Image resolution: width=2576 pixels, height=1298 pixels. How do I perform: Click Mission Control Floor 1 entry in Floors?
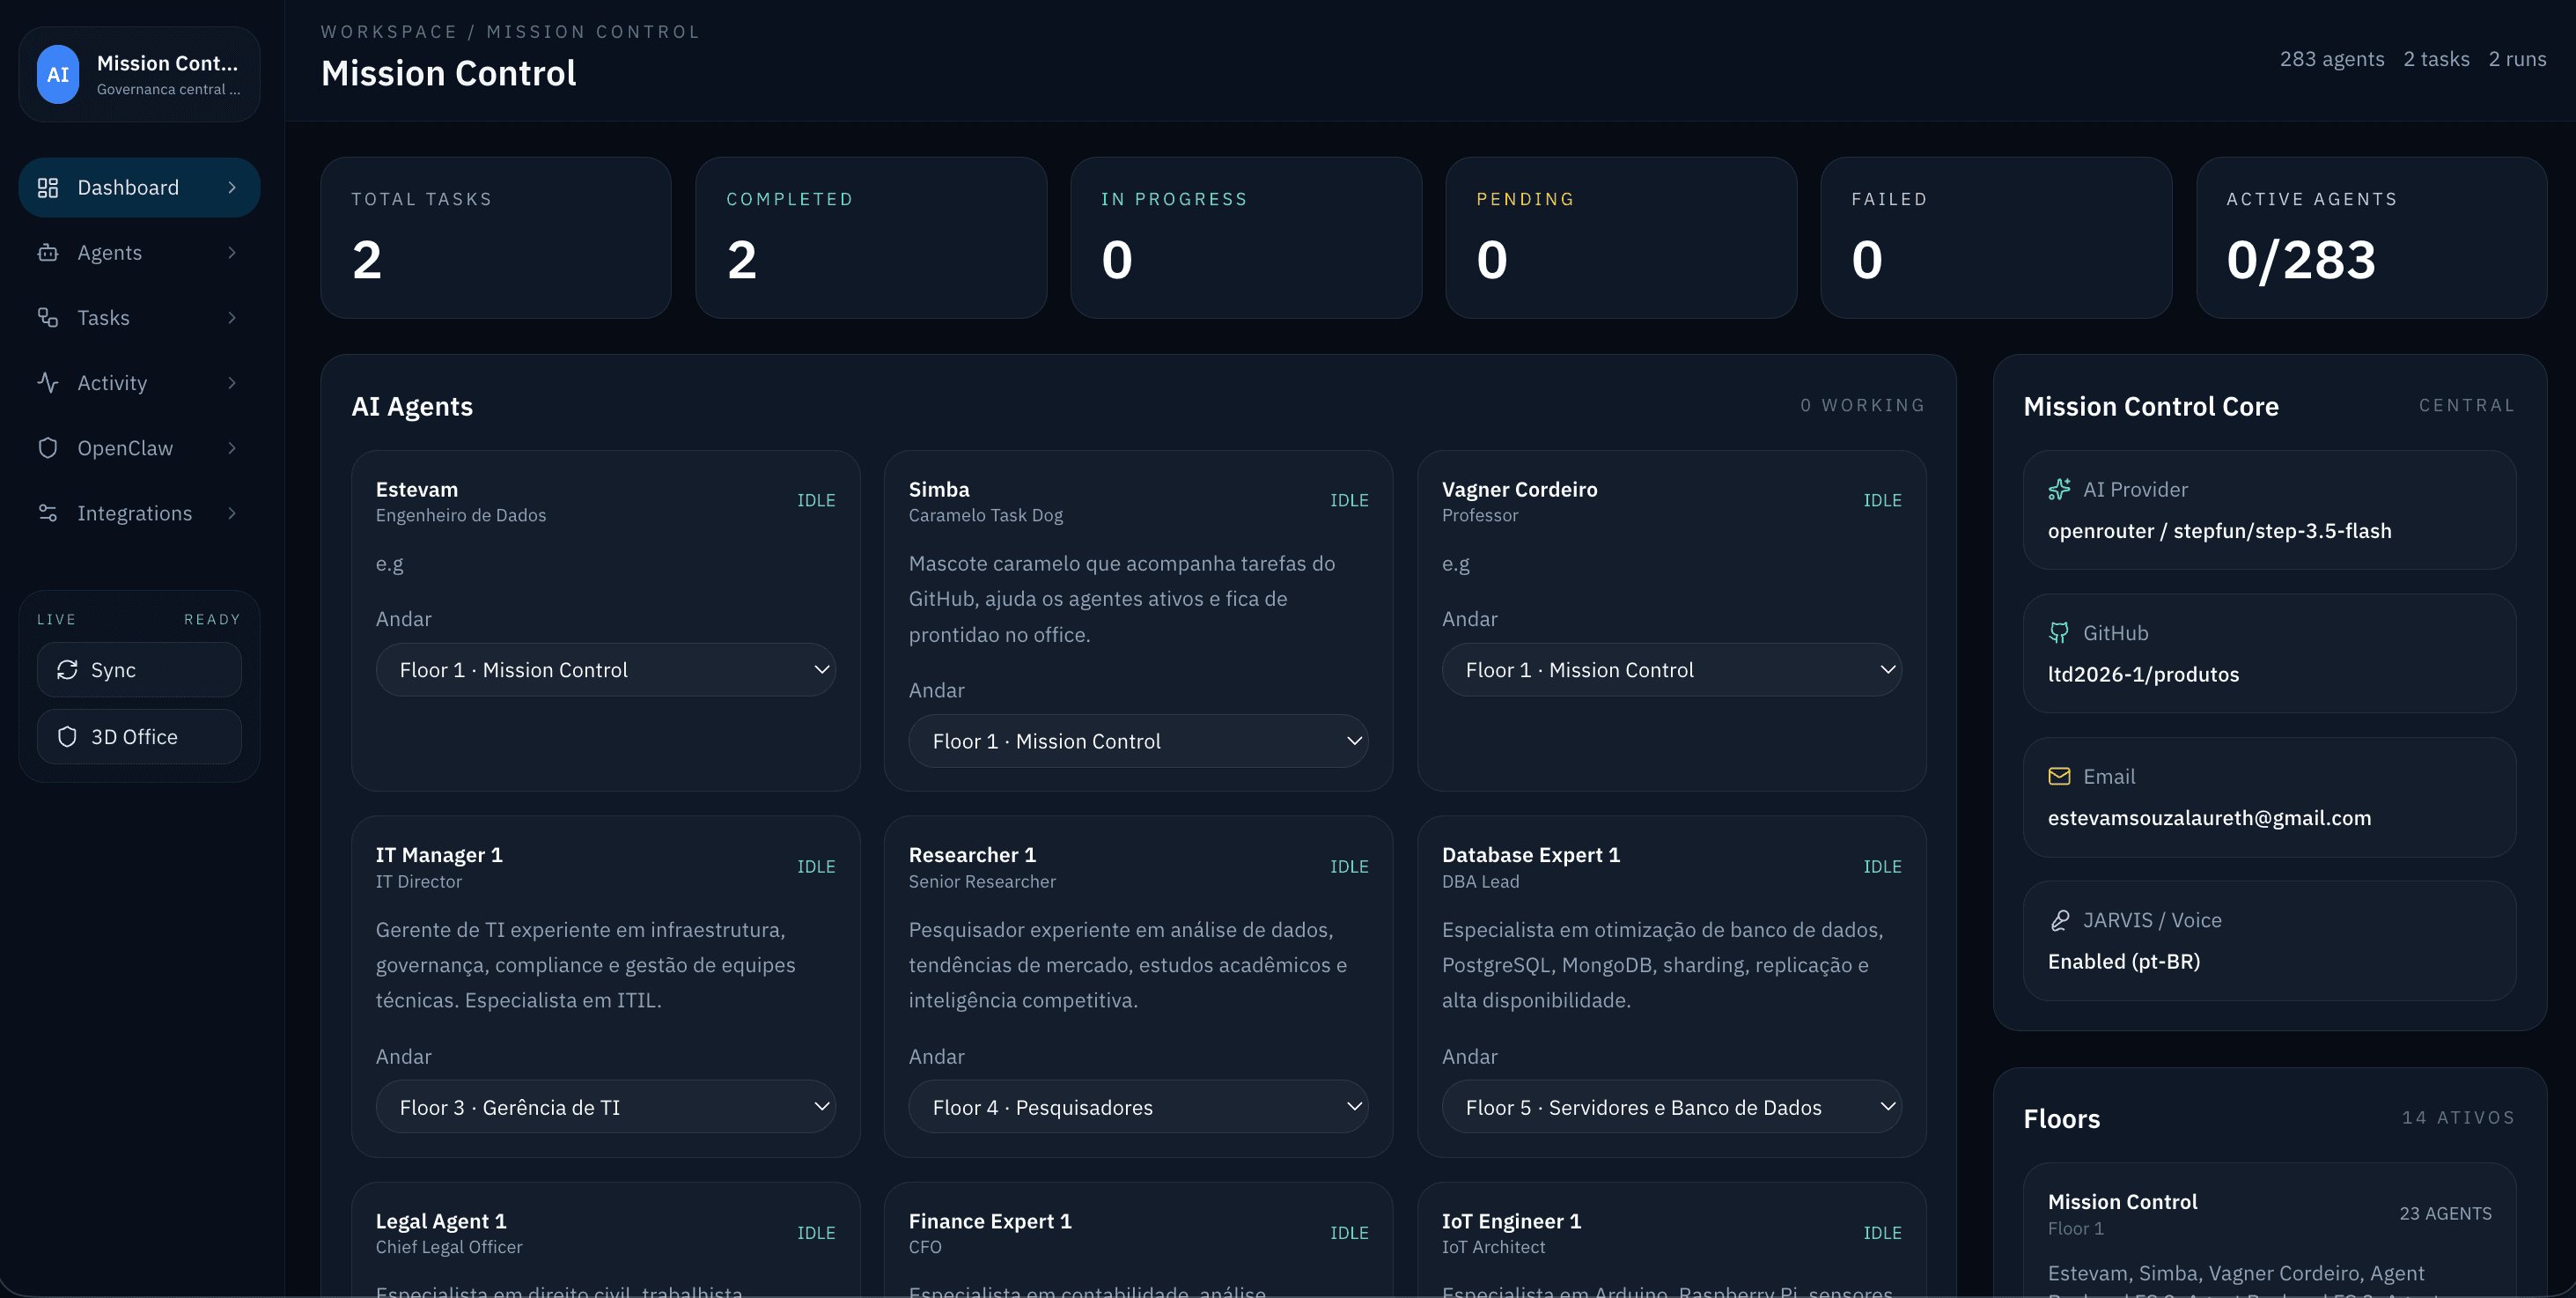(2269, 1231)
